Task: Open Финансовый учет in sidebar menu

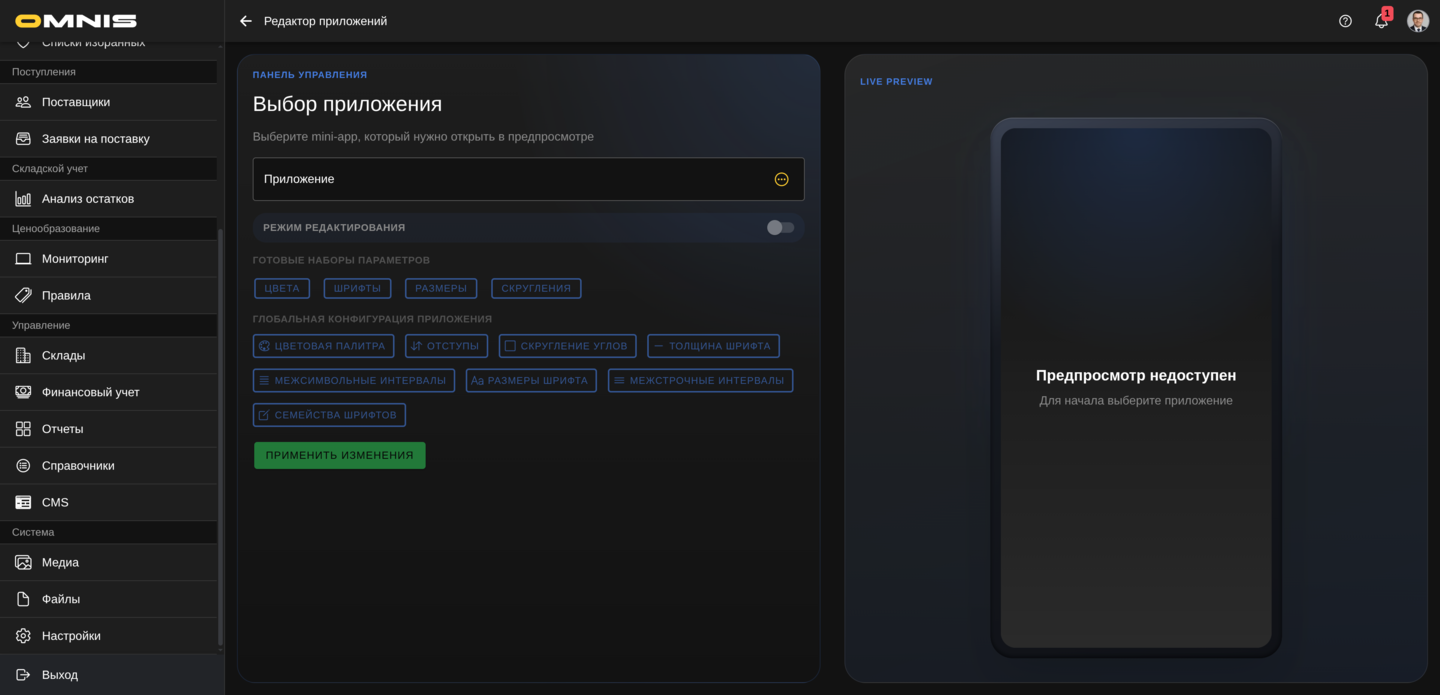Action: tap(90, 392)
